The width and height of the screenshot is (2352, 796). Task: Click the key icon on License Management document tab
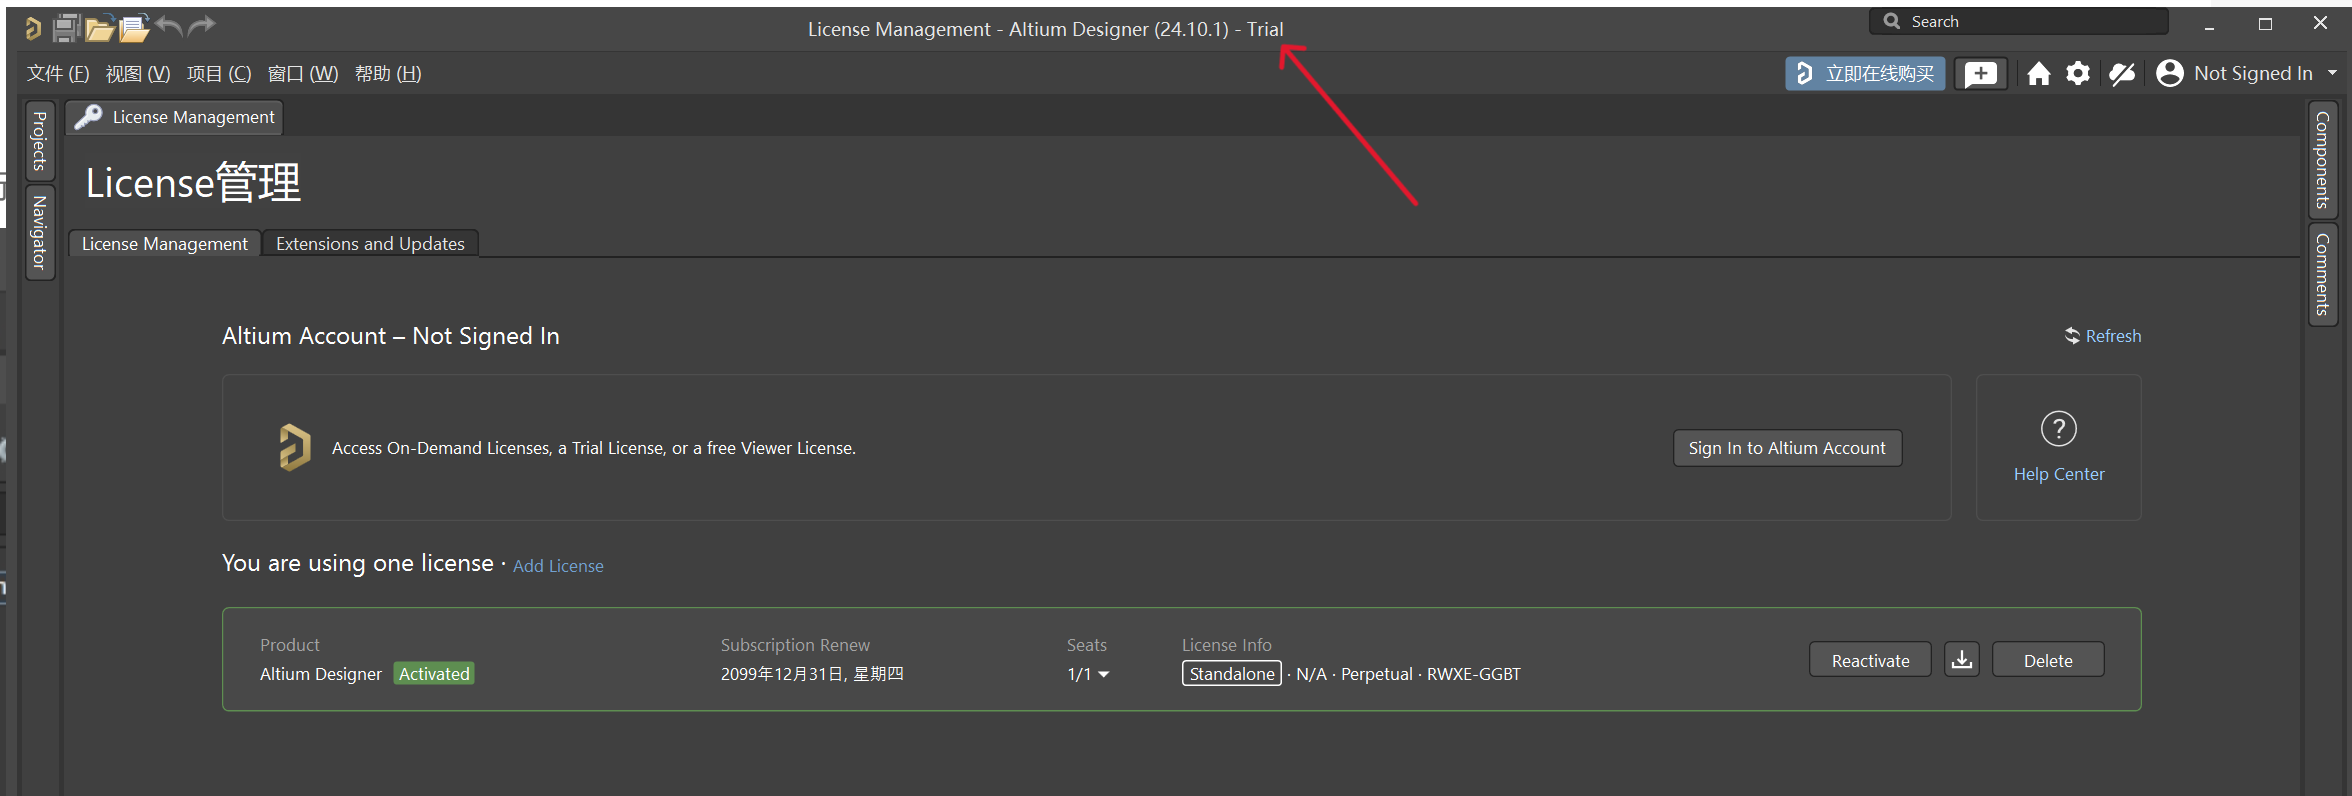tap(88, 117)
